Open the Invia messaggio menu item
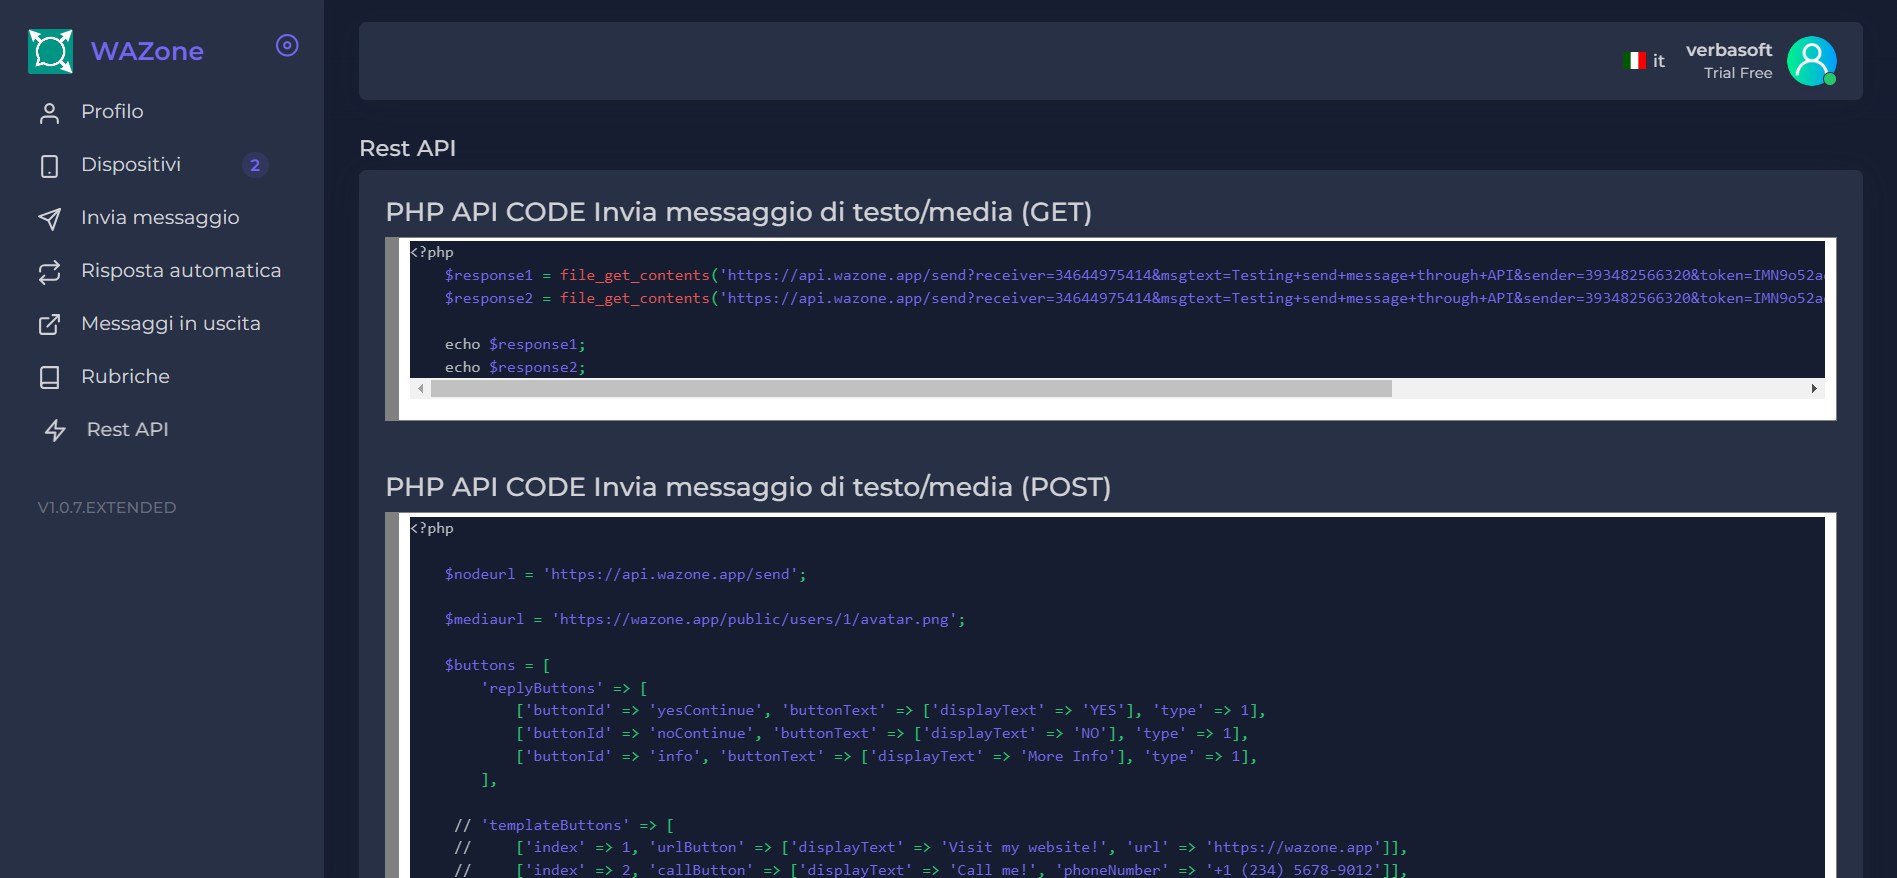The width and height of the screenshot is (1897, 878). (x=161, y=218)
